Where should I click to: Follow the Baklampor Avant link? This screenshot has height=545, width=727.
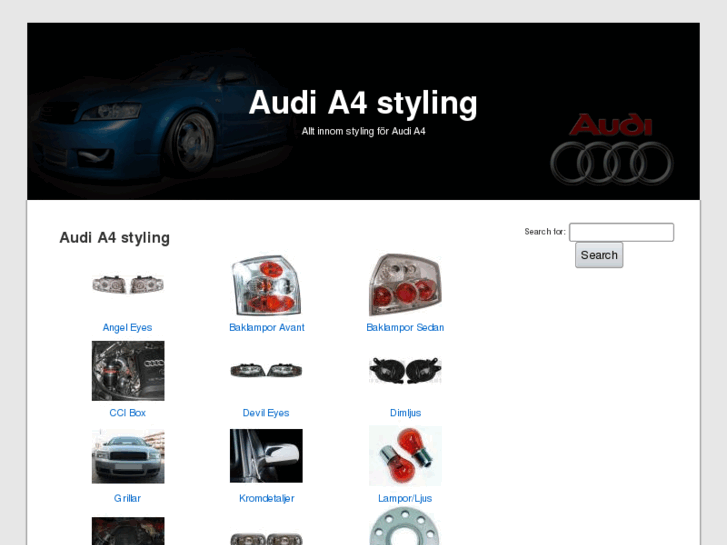(267, 327)
